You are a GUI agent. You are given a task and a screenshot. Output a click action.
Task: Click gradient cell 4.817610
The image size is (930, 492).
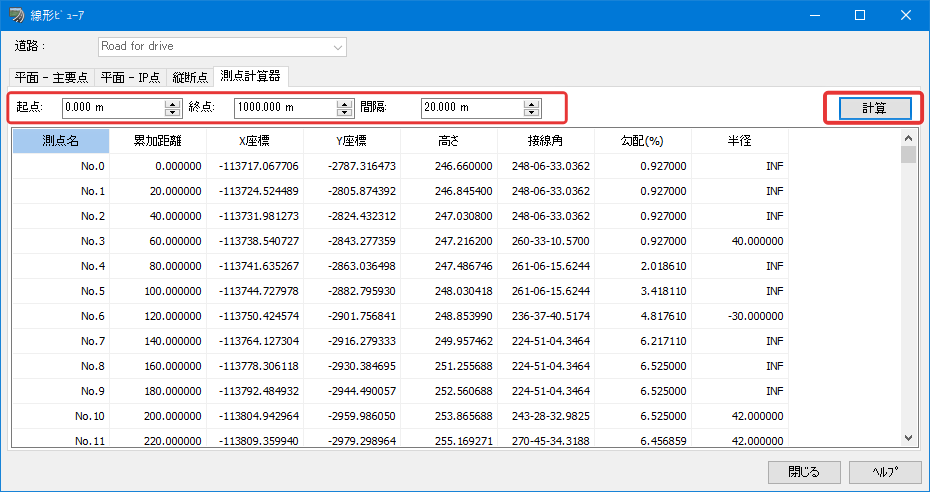click(x=643, y=316)
